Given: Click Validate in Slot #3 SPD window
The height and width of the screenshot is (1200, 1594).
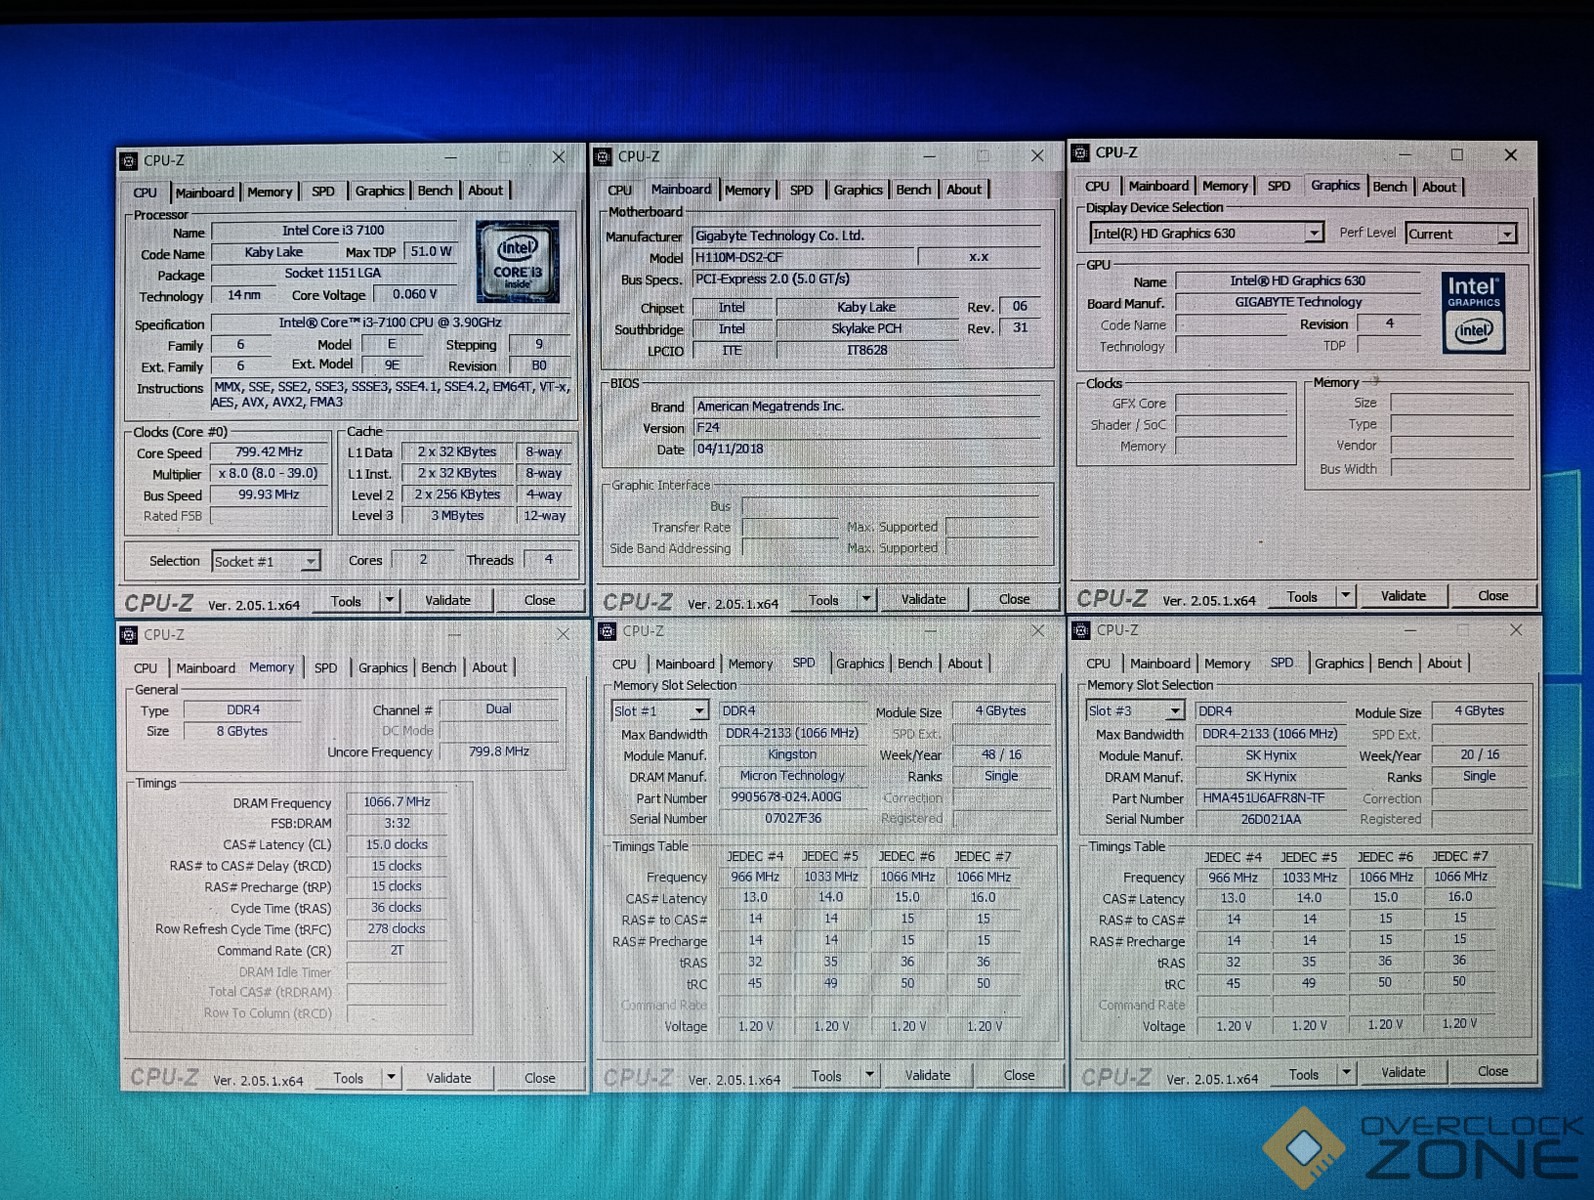Looking at the screenshot, I should (x=1404, y=1072).
